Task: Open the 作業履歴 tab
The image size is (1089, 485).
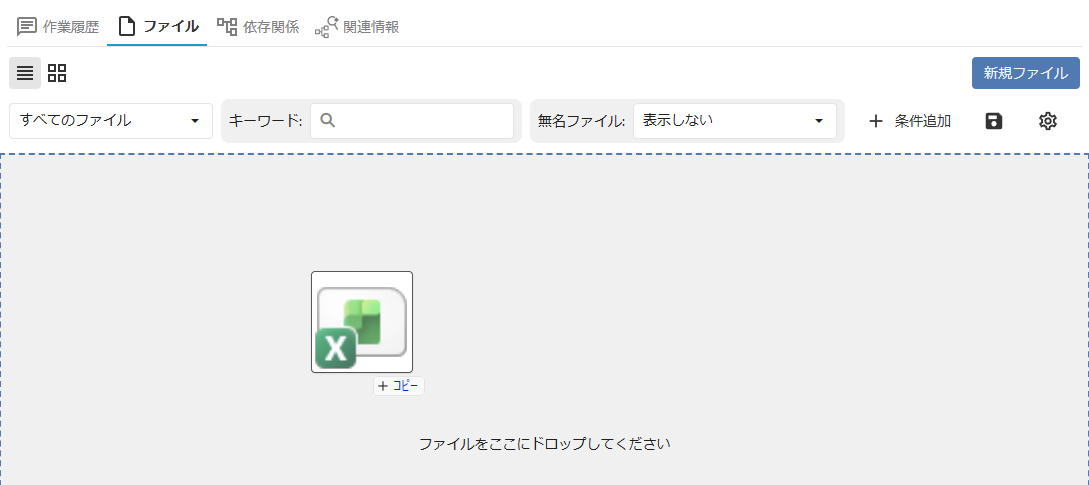Action: [58, 27]
